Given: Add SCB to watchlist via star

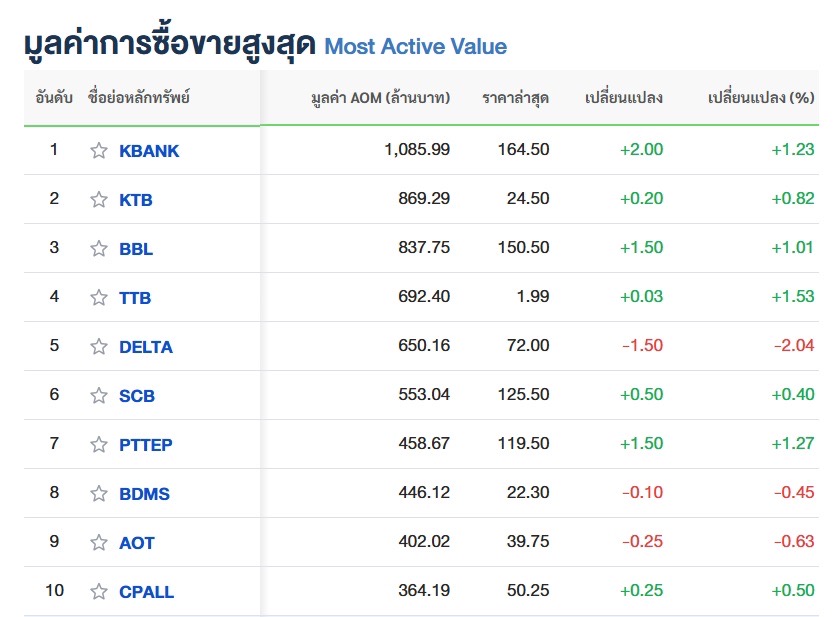Looking at the screenshot, I should [98, 396].
